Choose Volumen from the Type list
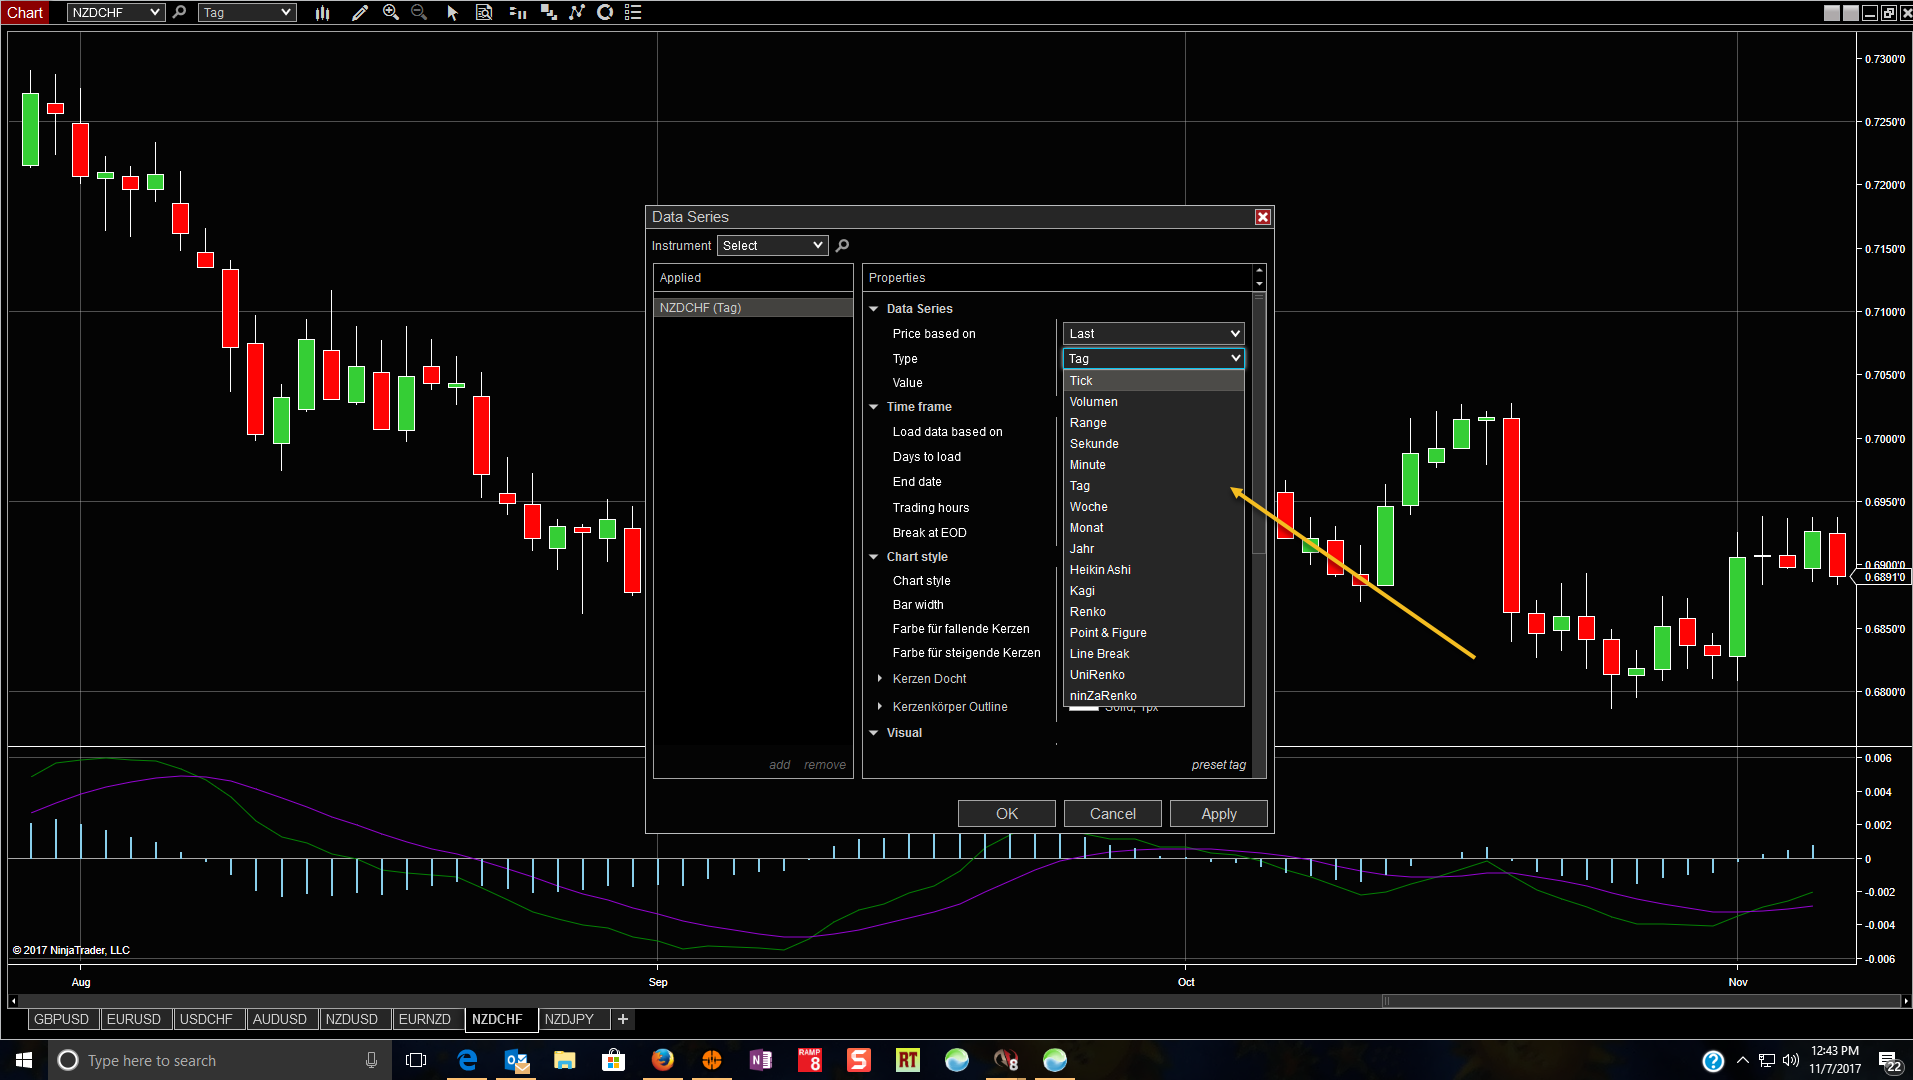The image size is (1913, 1080). 1153,402
